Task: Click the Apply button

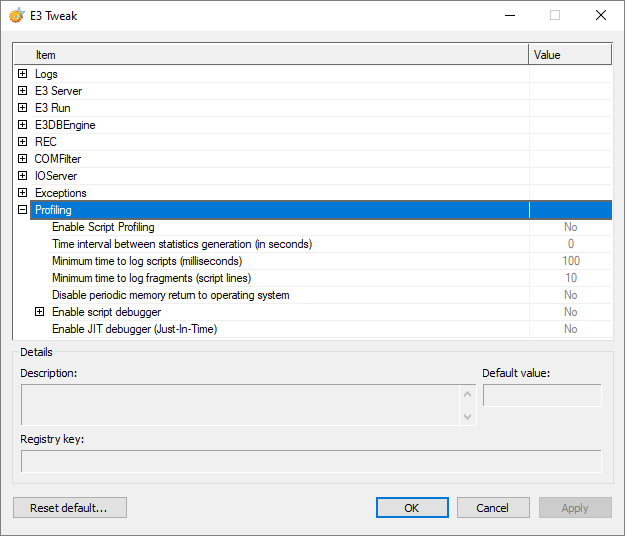Action: [x=575, y=507]
